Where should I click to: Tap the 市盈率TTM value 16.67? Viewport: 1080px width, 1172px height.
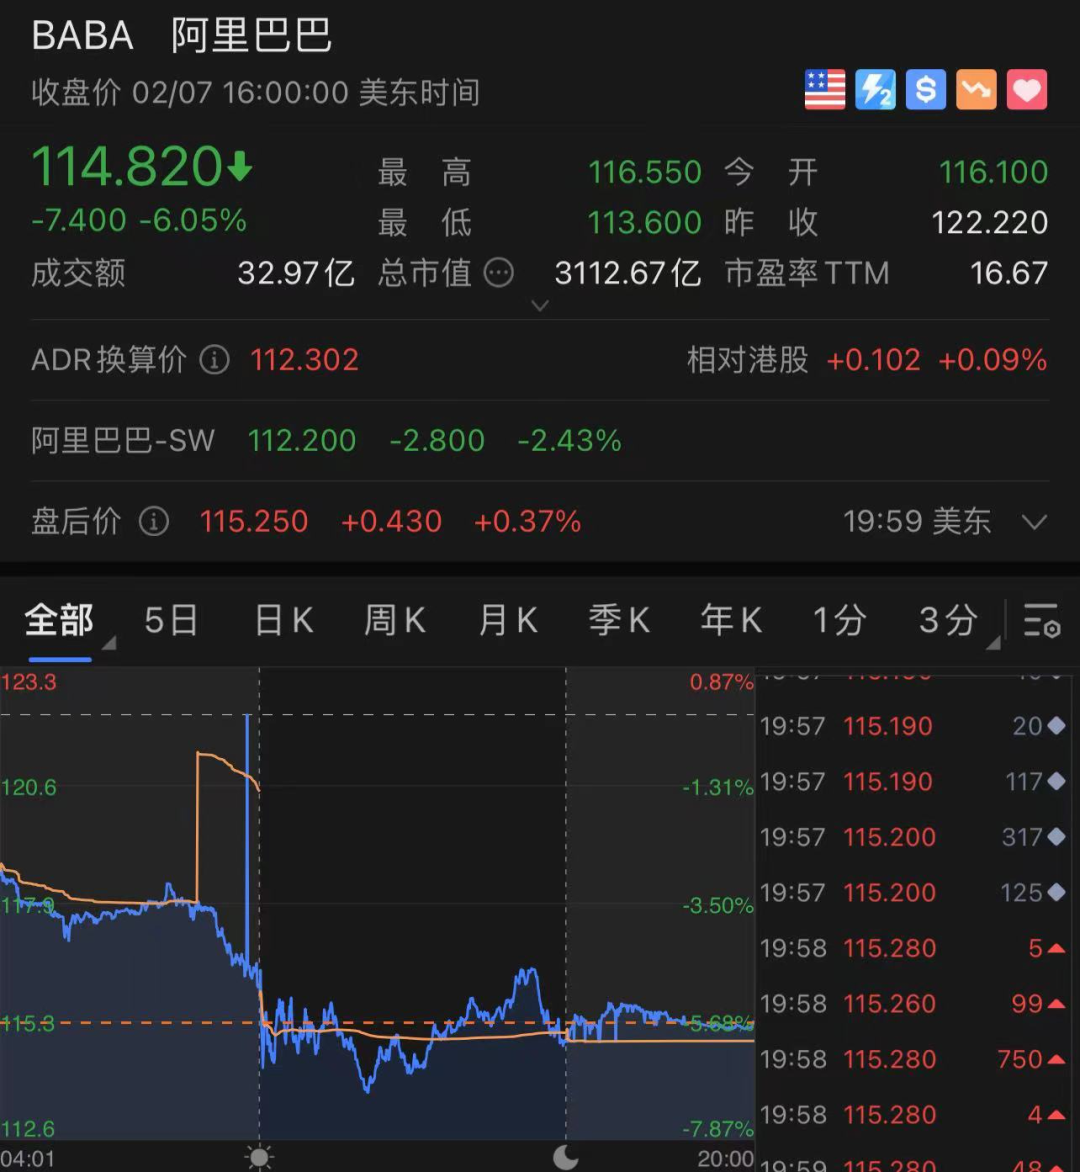pyautogui.click(x=1009, y=274)
